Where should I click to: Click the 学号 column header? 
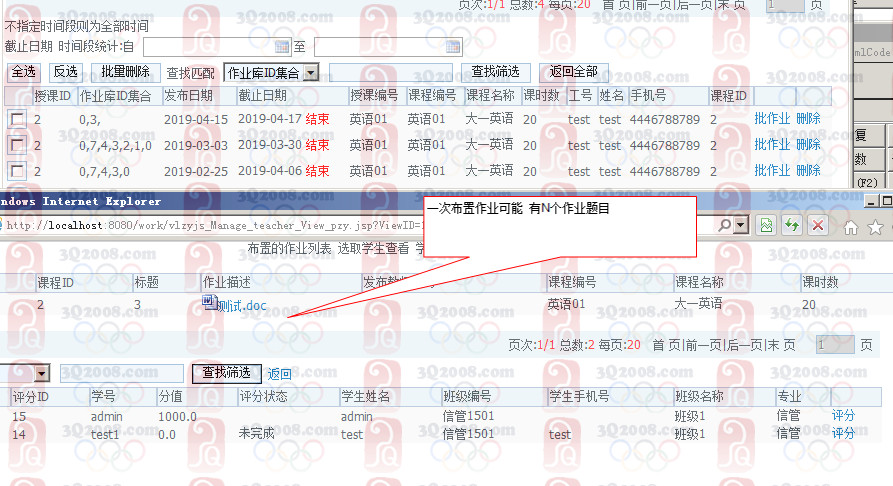point(103,396)
